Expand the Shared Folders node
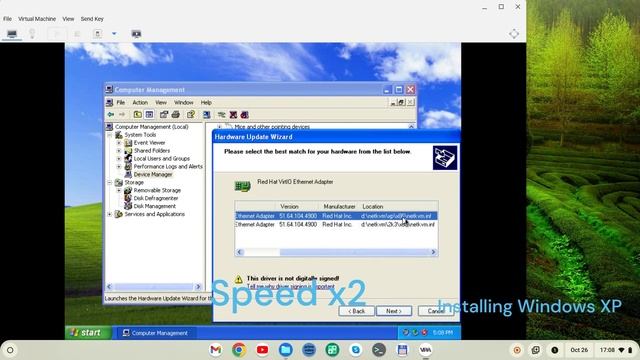Image resolution: width=640 pixels, height=360 pixels. pos(119,151)
